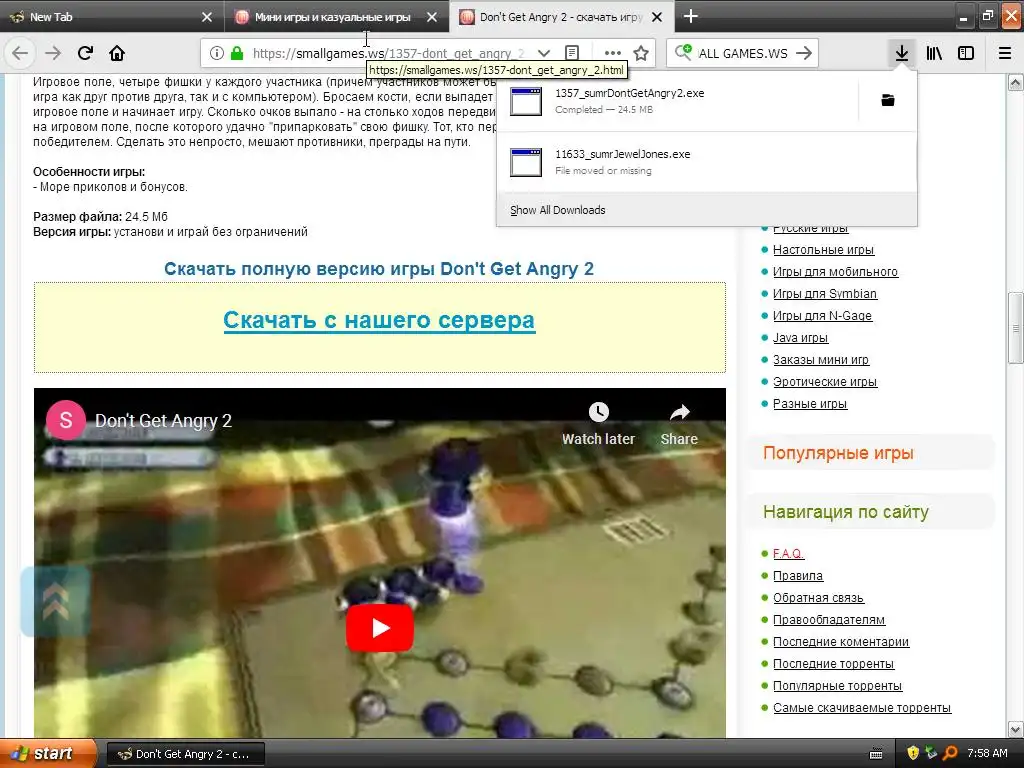This screenshot has width=1024, height=768.
Task: Click the Скачать с нашего сервера link
Action: point(379,320)
